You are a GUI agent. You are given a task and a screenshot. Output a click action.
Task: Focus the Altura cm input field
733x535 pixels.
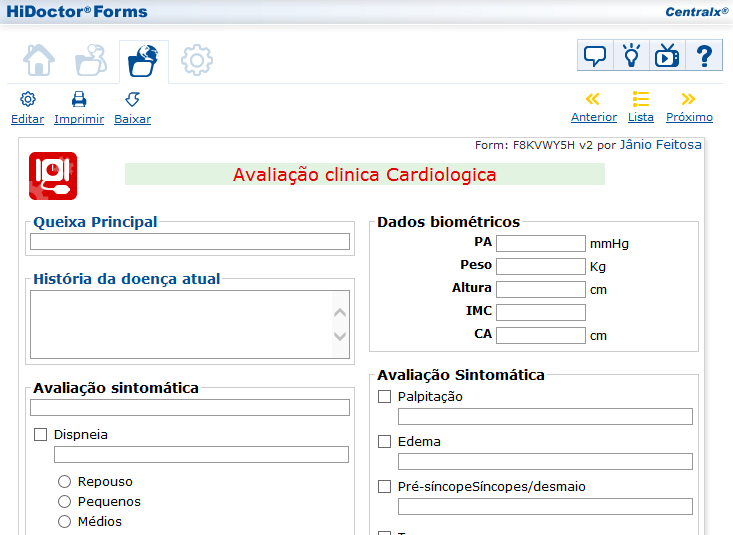point(541,289)
